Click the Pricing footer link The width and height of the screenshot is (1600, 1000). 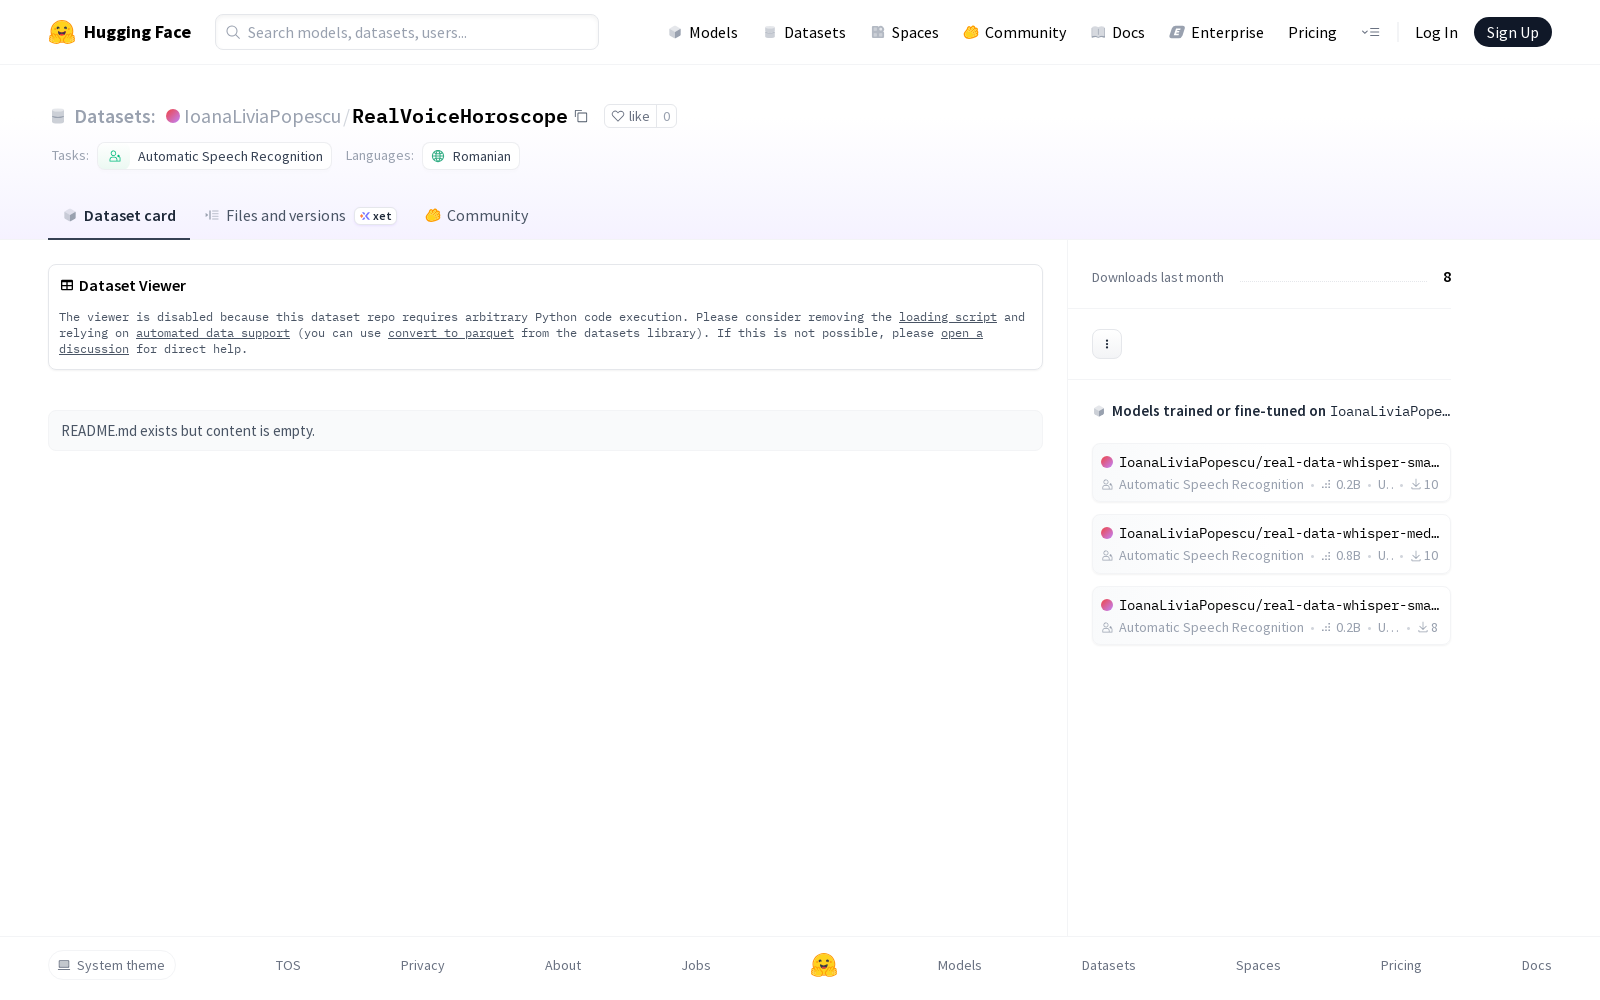(x=1401, y=965)
